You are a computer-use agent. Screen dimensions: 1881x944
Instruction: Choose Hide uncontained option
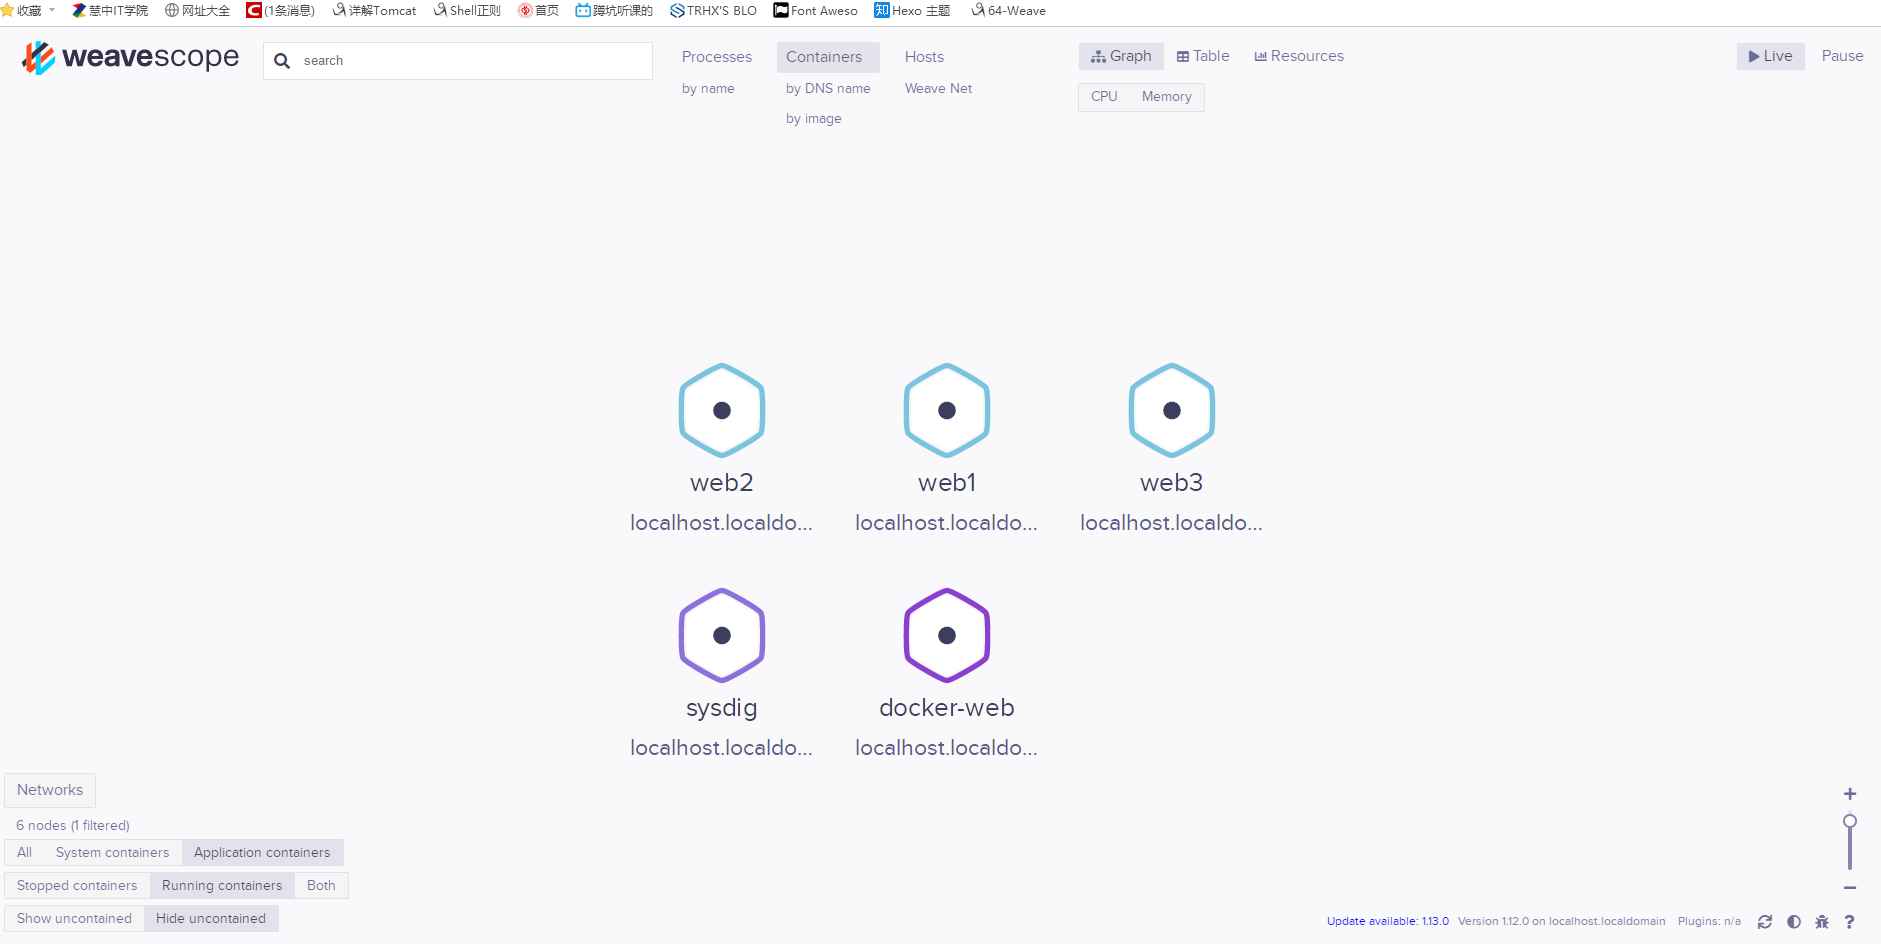pos(211,919)
